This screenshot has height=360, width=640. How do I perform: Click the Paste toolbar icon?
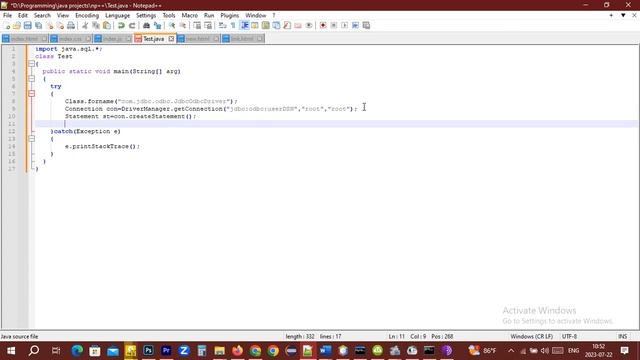click(x=107, y=25)
